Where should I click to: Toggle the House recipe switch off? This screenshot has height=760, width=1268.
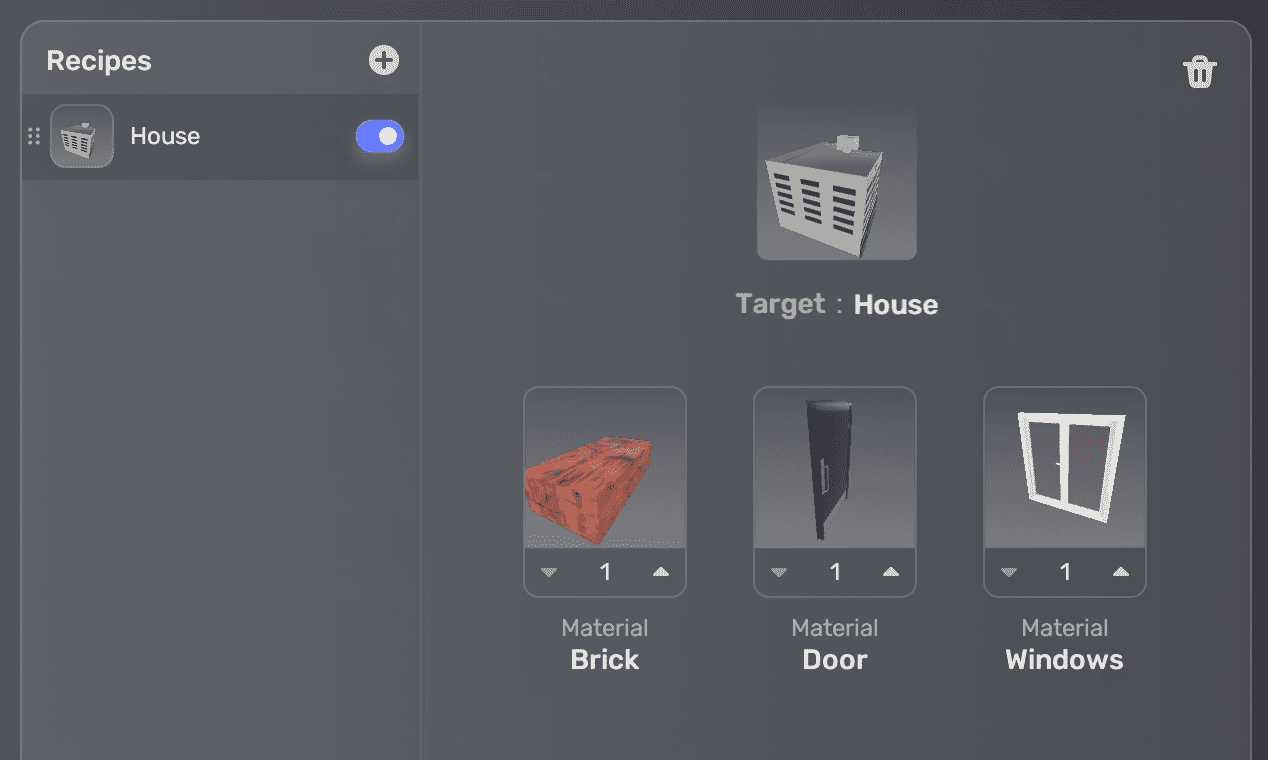[x=380, y=136]
